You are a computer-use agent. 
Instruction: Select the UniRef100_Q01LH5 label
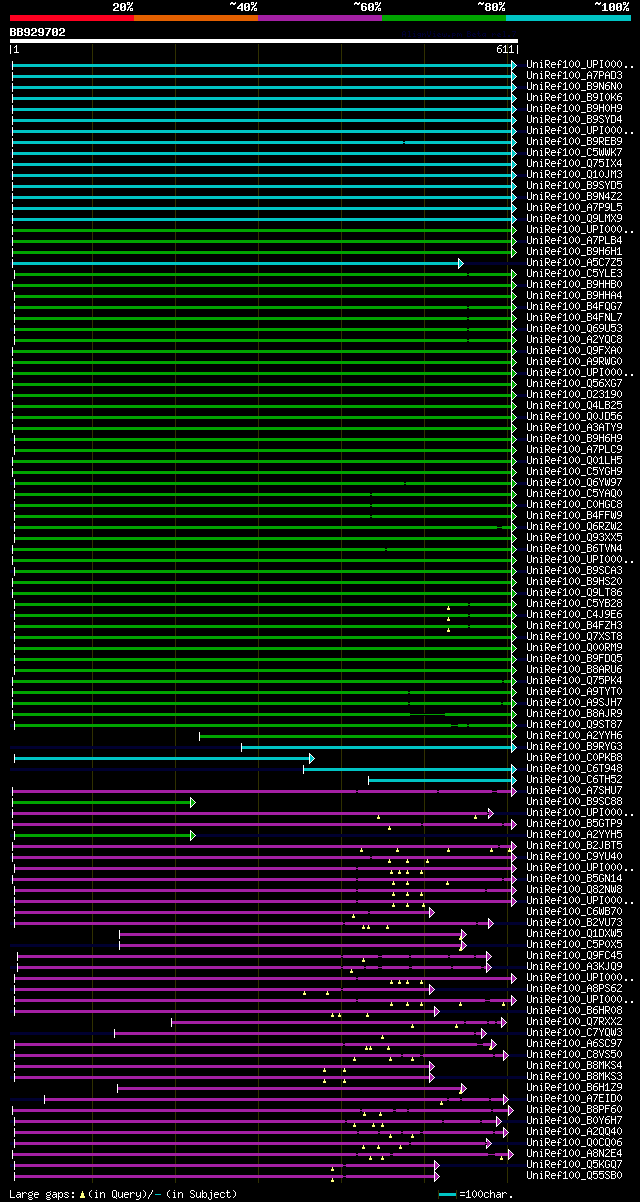point(575,460)
